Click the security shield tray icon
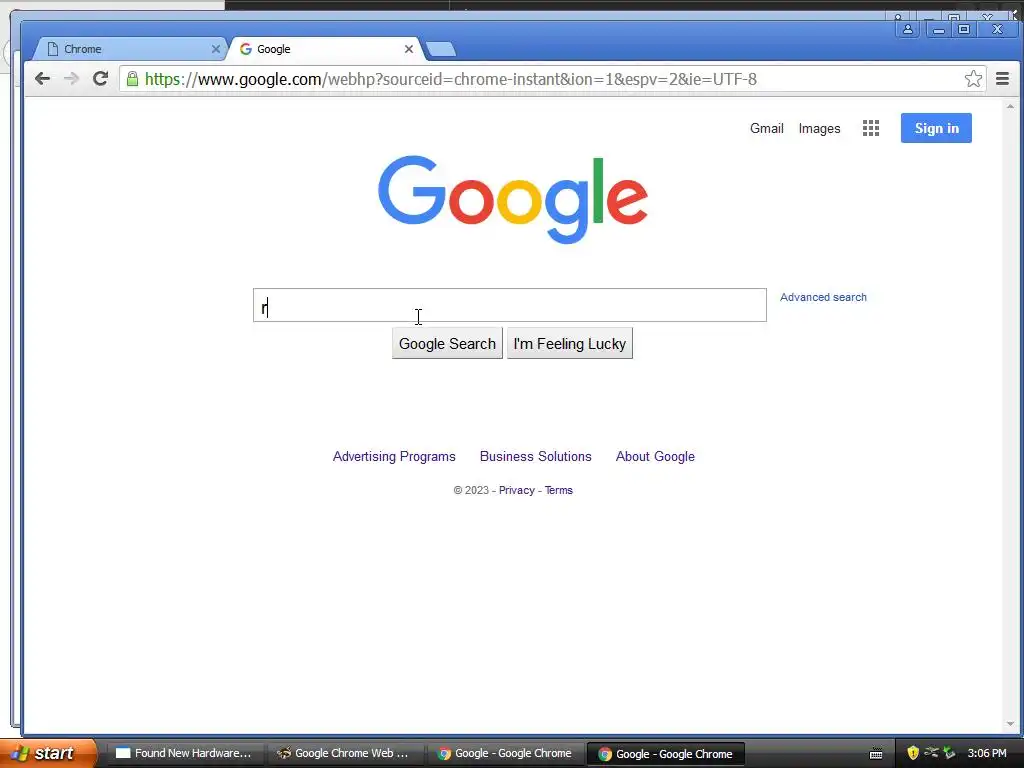The height and width of the screenshot is (768, 1024). click(913, 753)
